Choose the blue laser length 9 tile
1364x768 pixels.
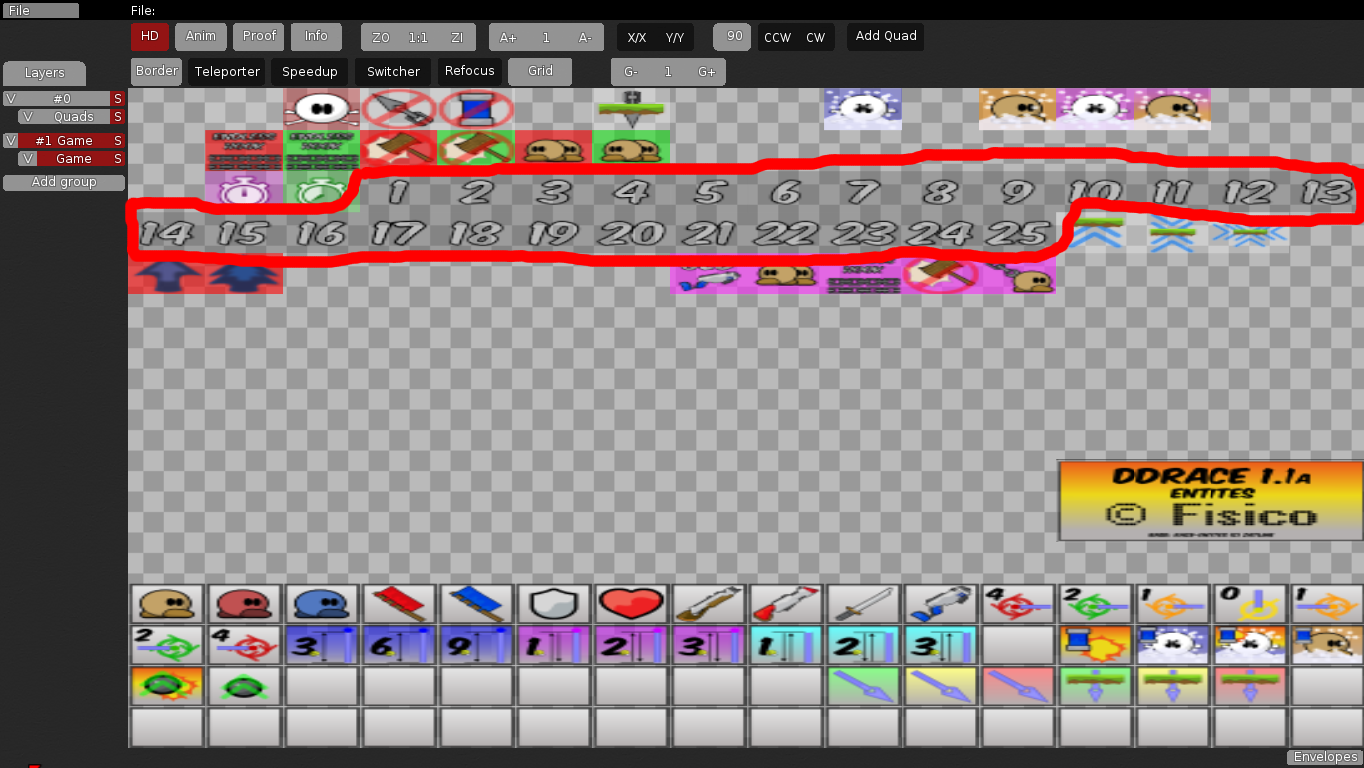tap(477, 645)
